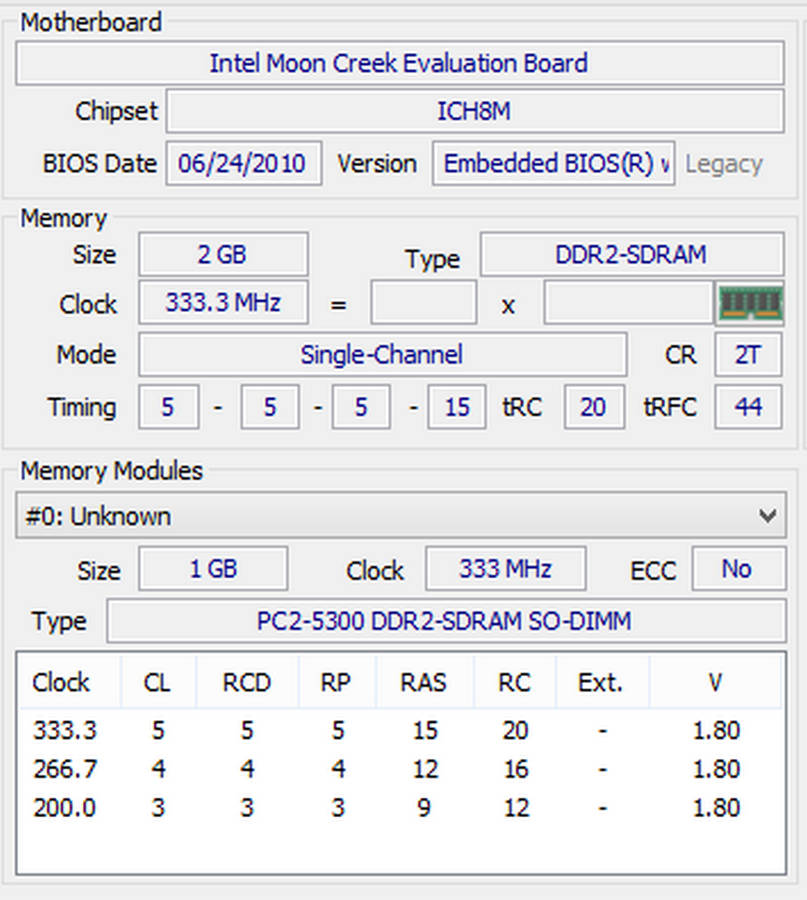Open the Memory Modules dropdown showing #0: Unknown
The height and width of the screenshot is (900, 807).
[x=400, y=516]
